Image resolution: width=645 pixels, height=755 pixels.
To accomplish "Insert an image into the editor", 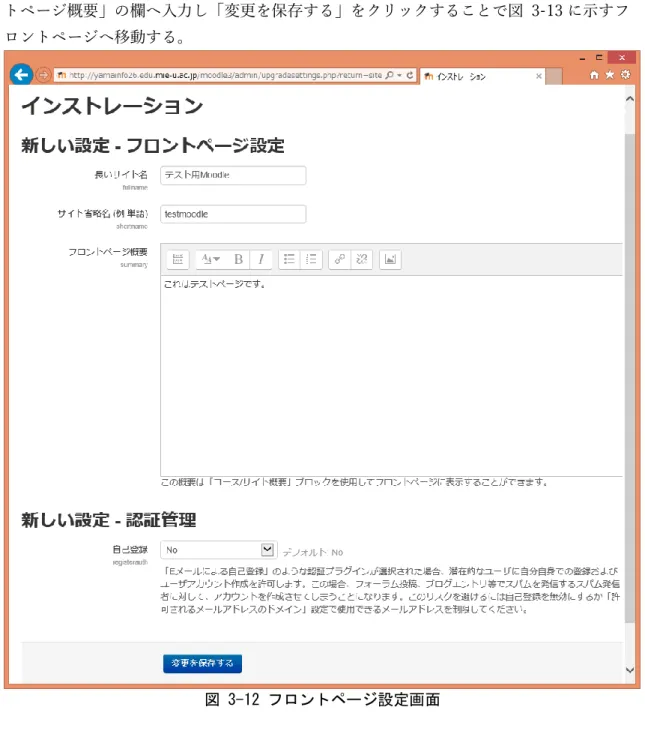I will click(x=390, y=259).
